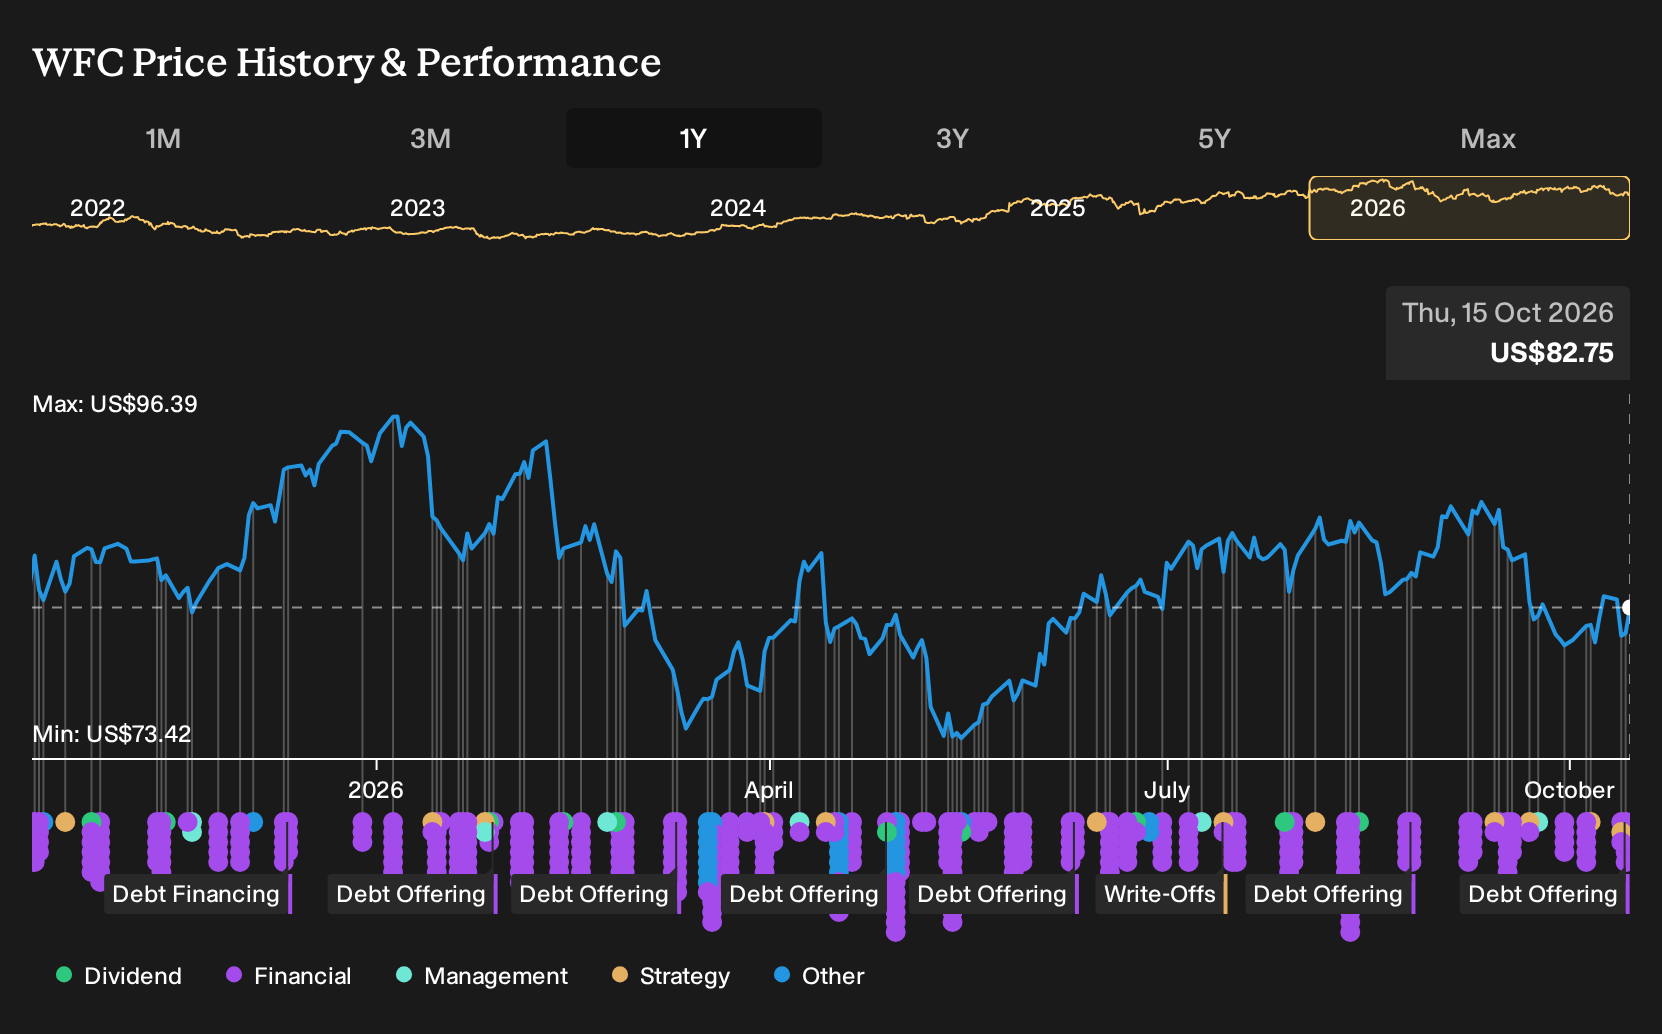
Task: Click the 2024 label in overview chart
Action: click(738, 208)
